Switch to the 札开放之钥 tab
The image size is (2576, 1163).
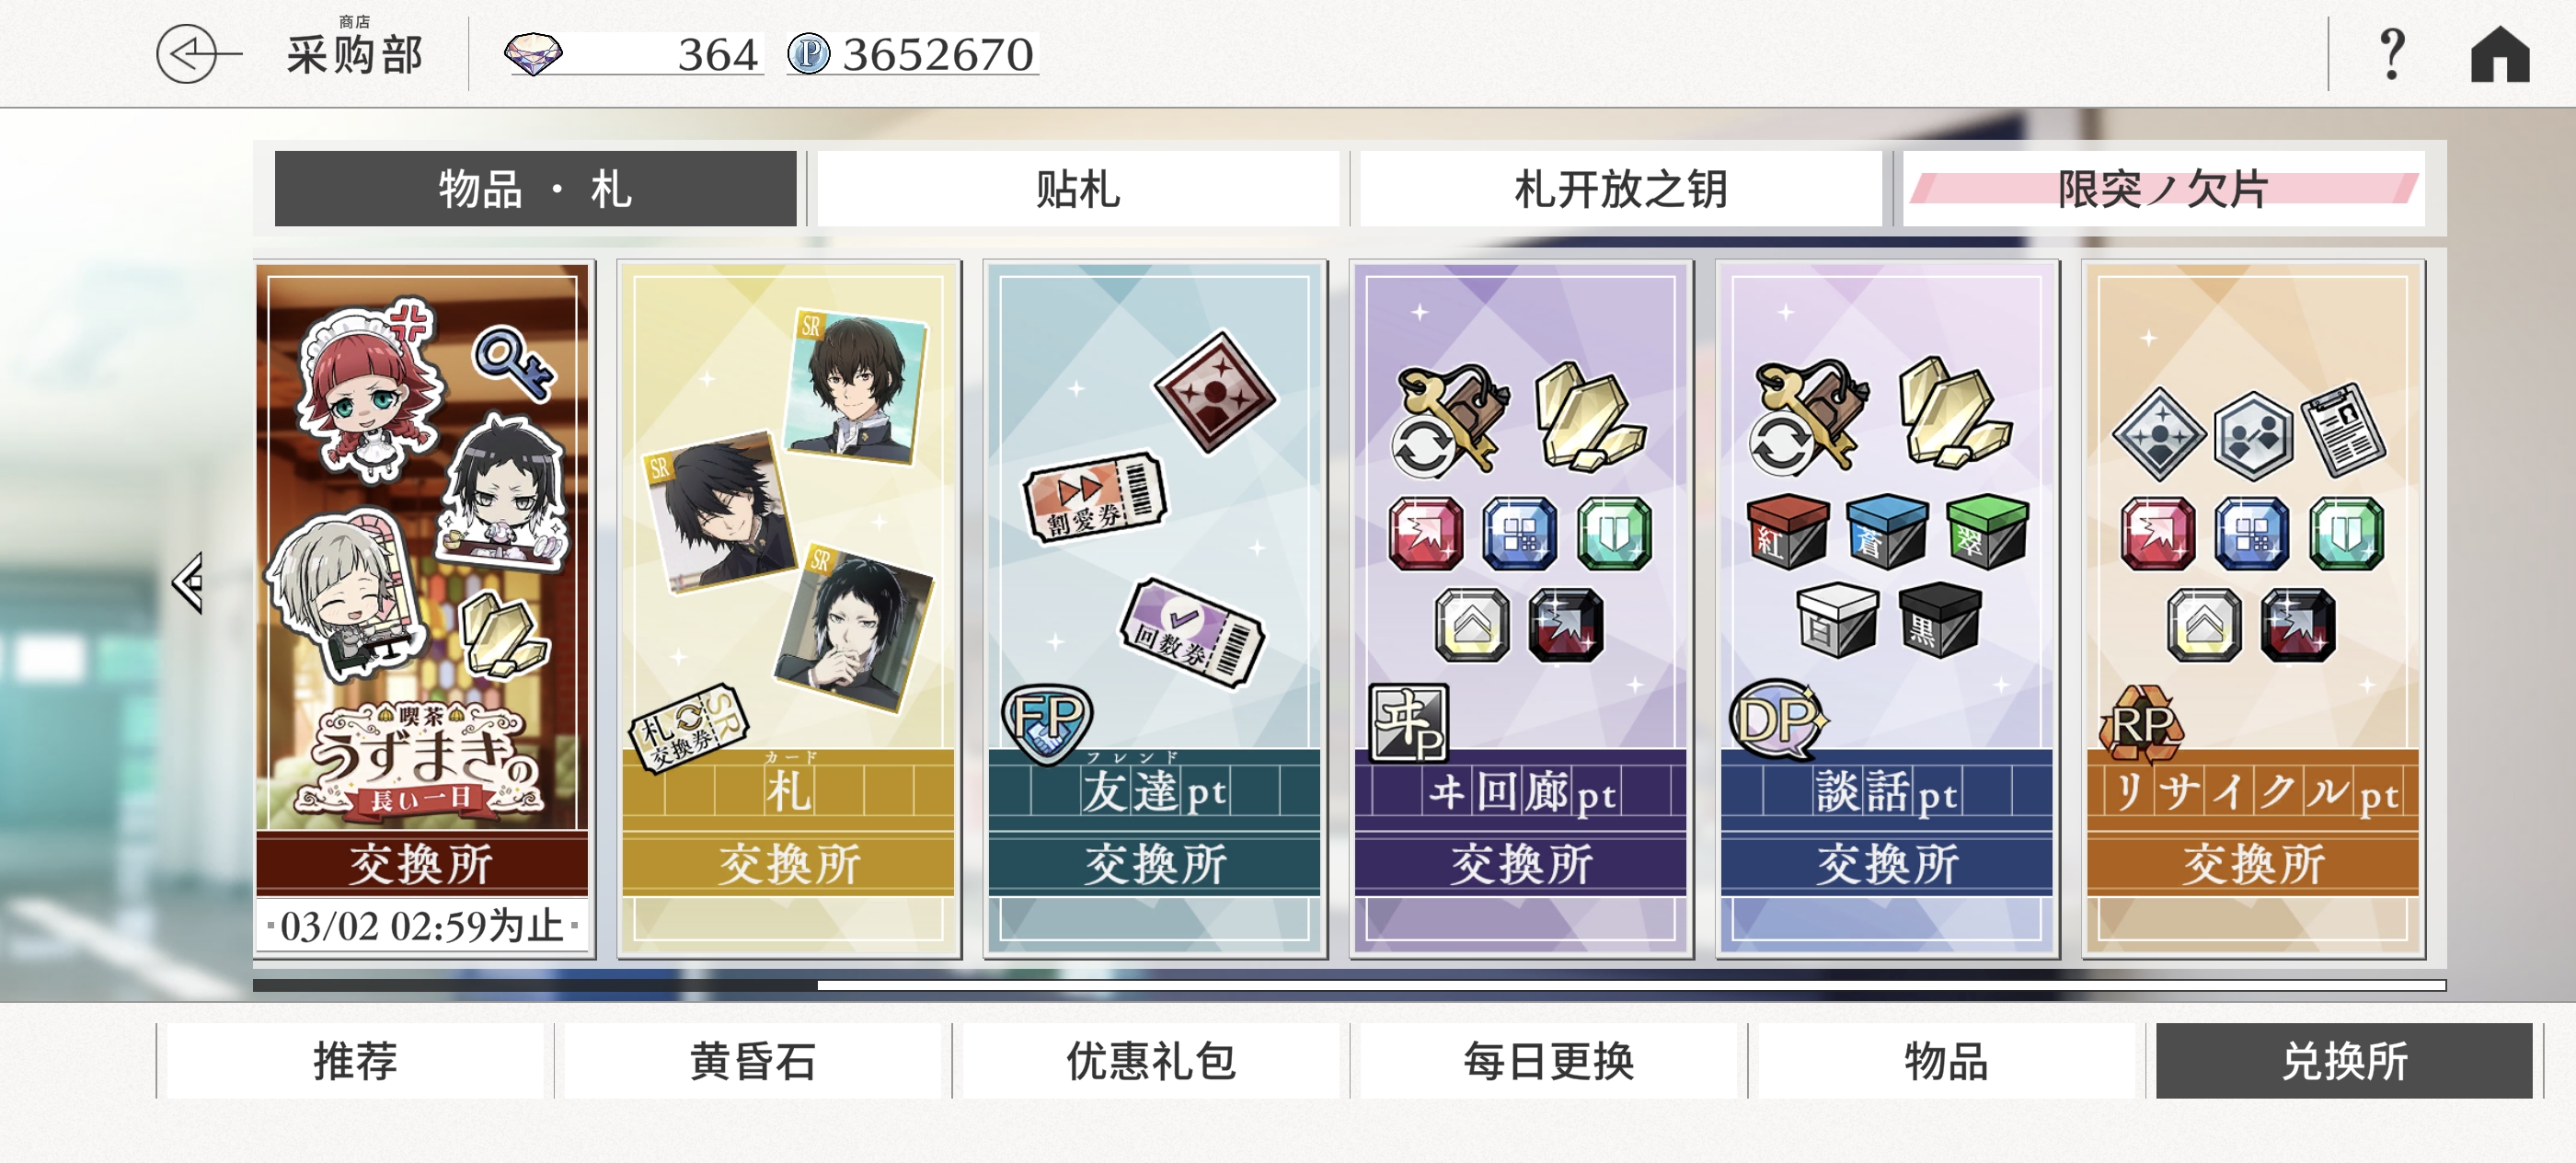(1620, 189)
